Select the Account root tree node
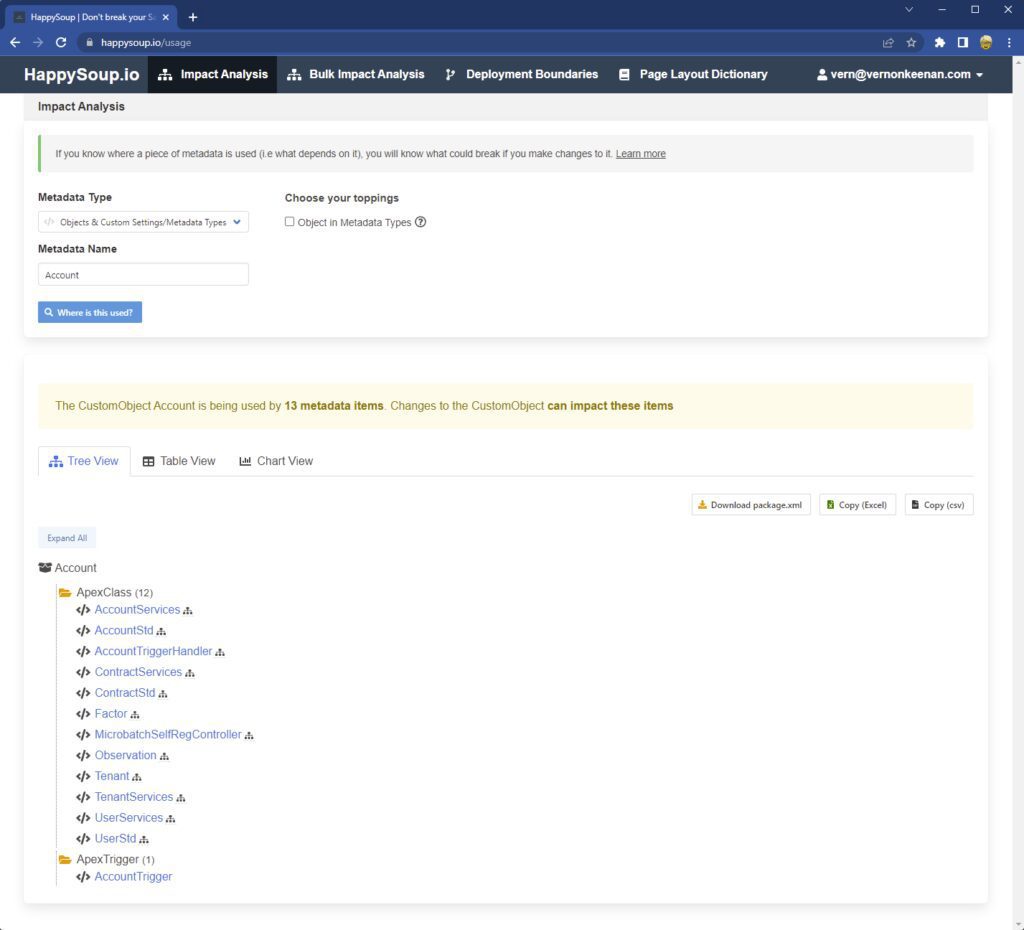1024x930 pixels. pos(75,568)
